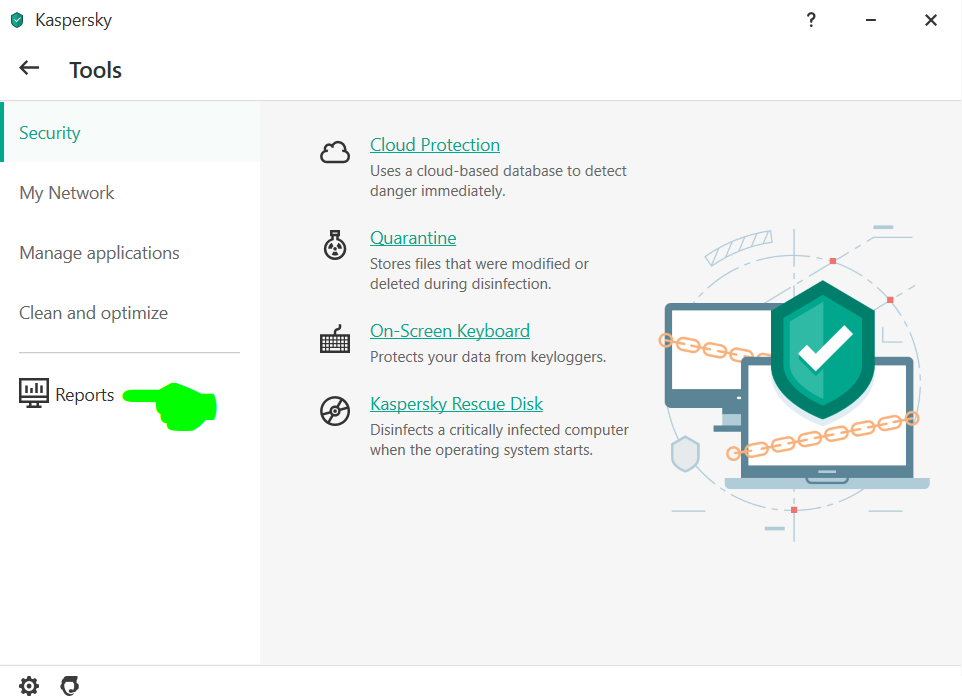The height and width of the screenshot is (696, 962).
Task: Open the support headset icon
Action: (70, 685)
